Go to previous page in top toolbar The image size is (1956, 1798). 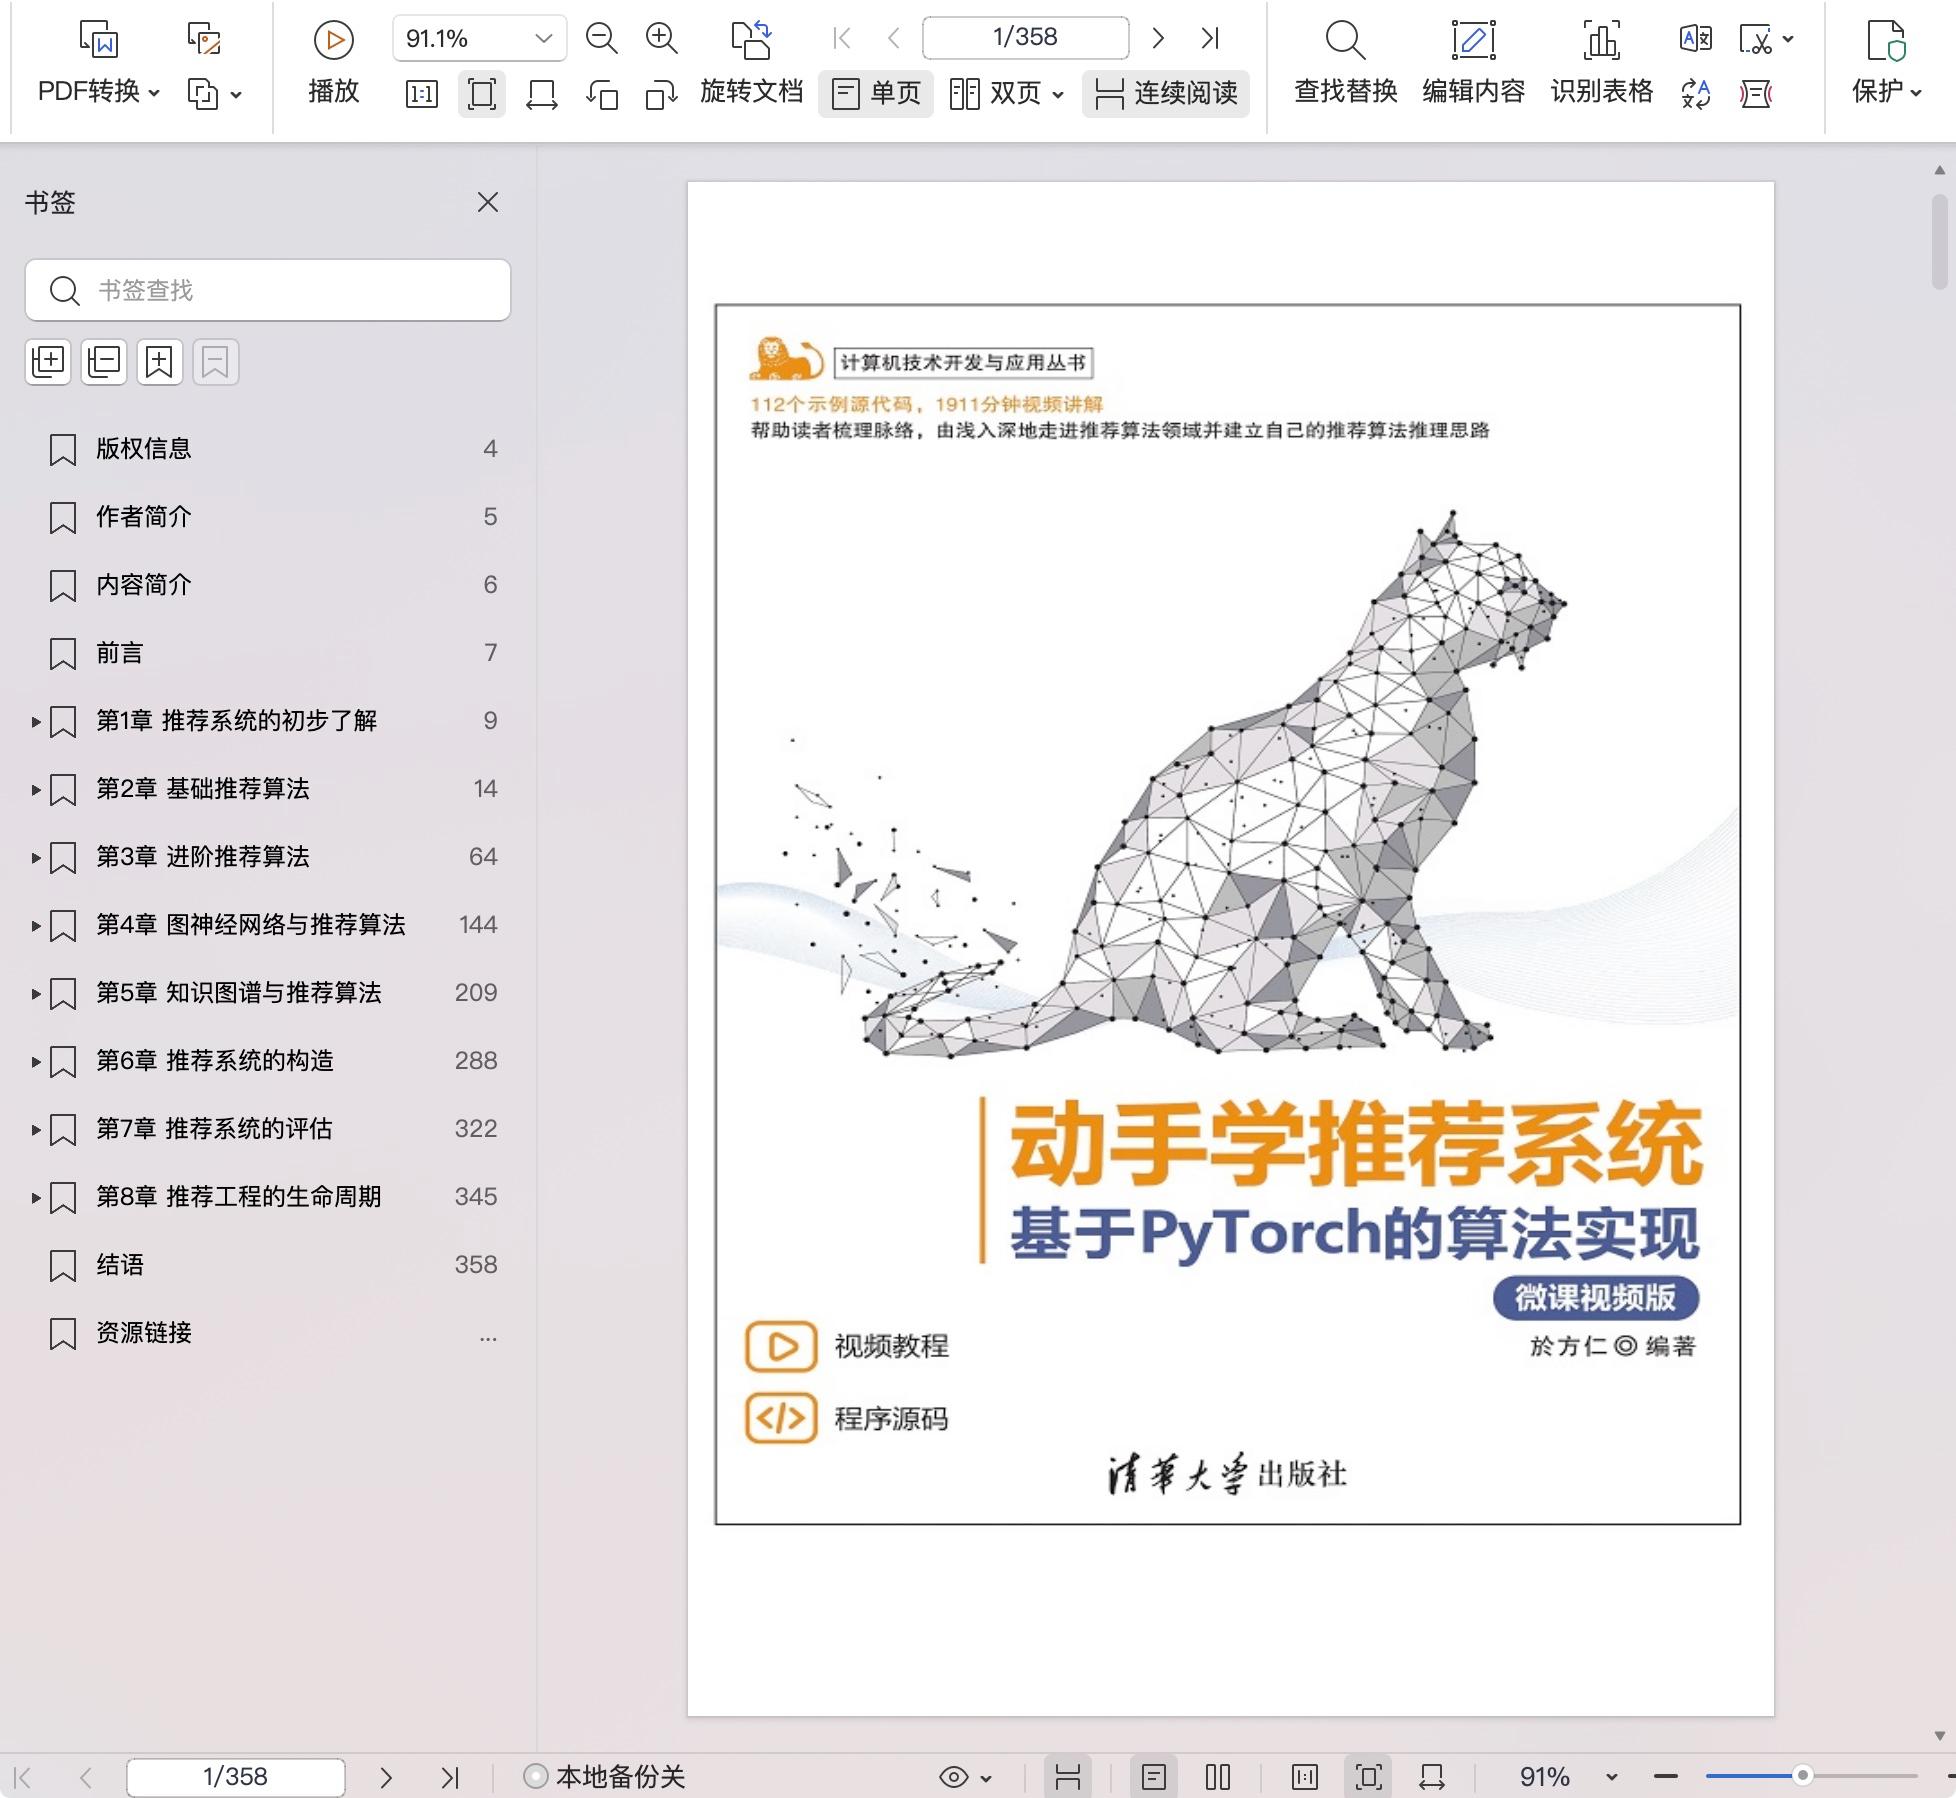[x=894, y=39]
